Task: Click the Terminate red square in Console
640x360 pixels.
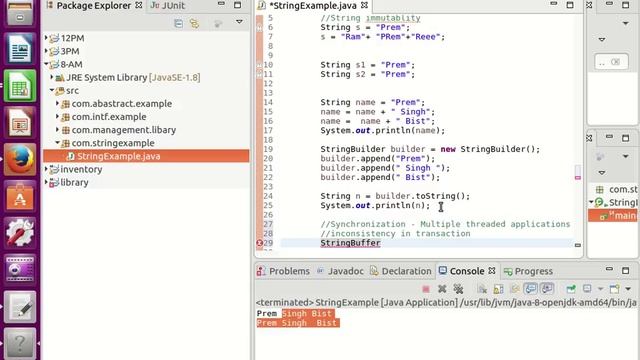Action: pos(426,289)
